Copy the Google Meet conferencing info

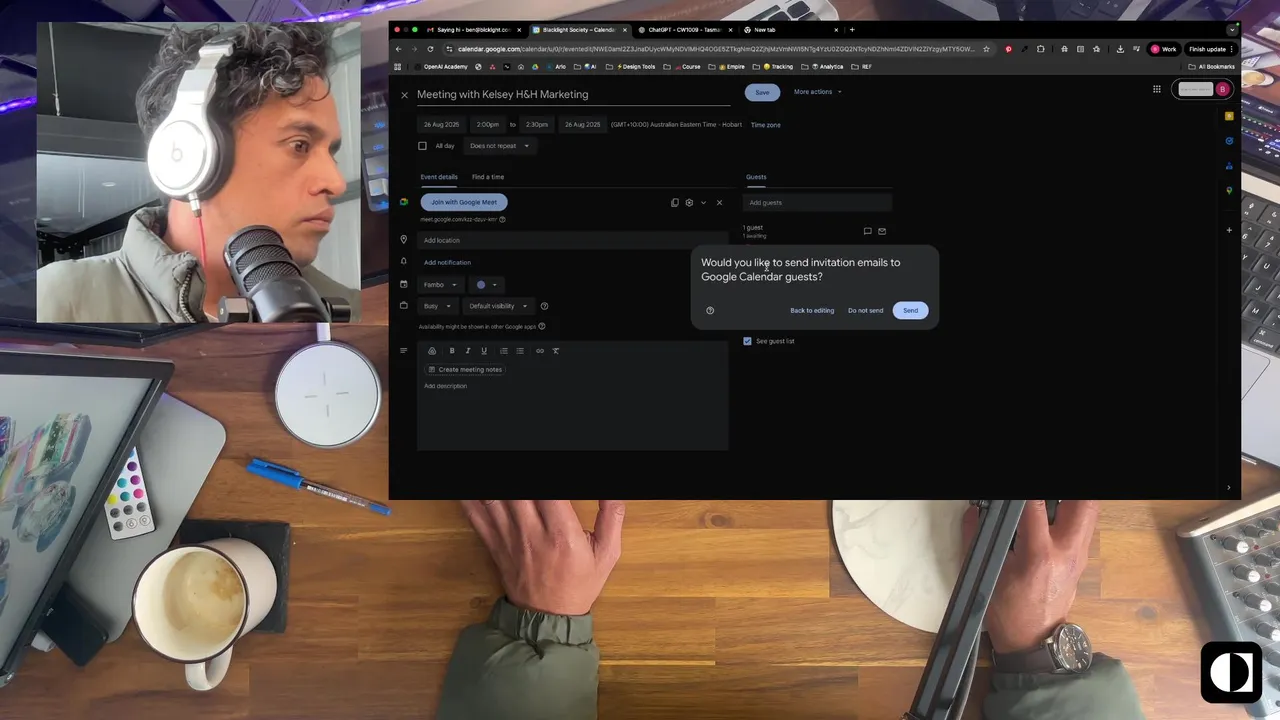tap(675, 203)
